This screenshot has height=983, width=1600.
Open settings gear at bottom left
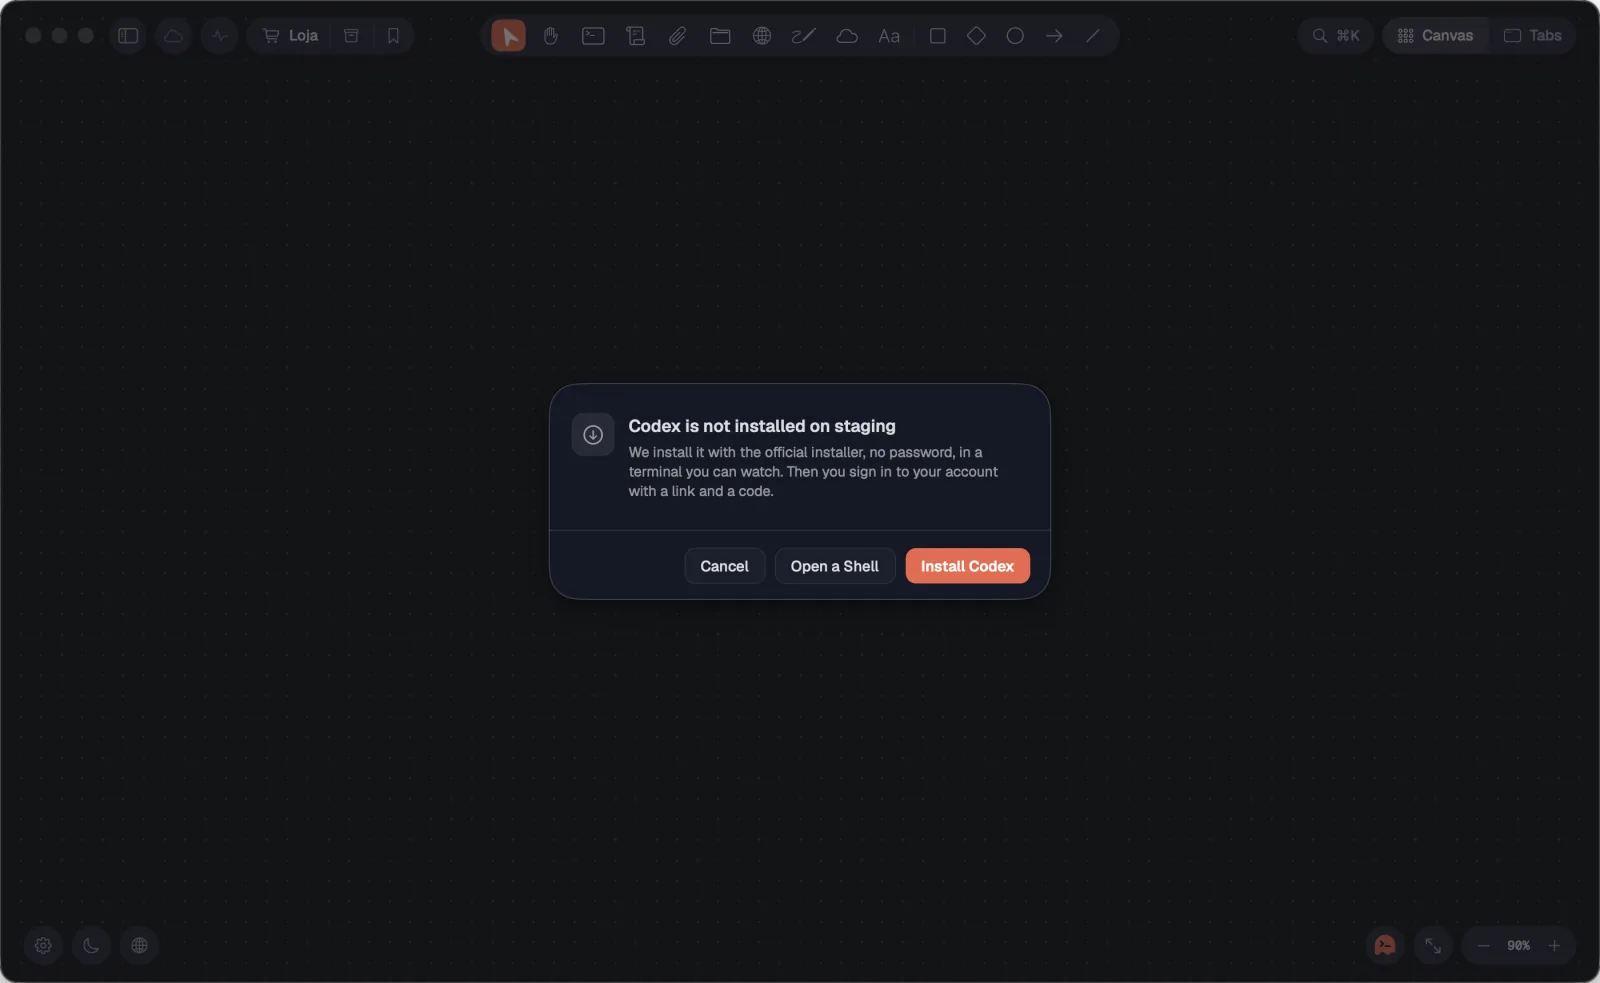pyautogui.click(x=43, y=946)
